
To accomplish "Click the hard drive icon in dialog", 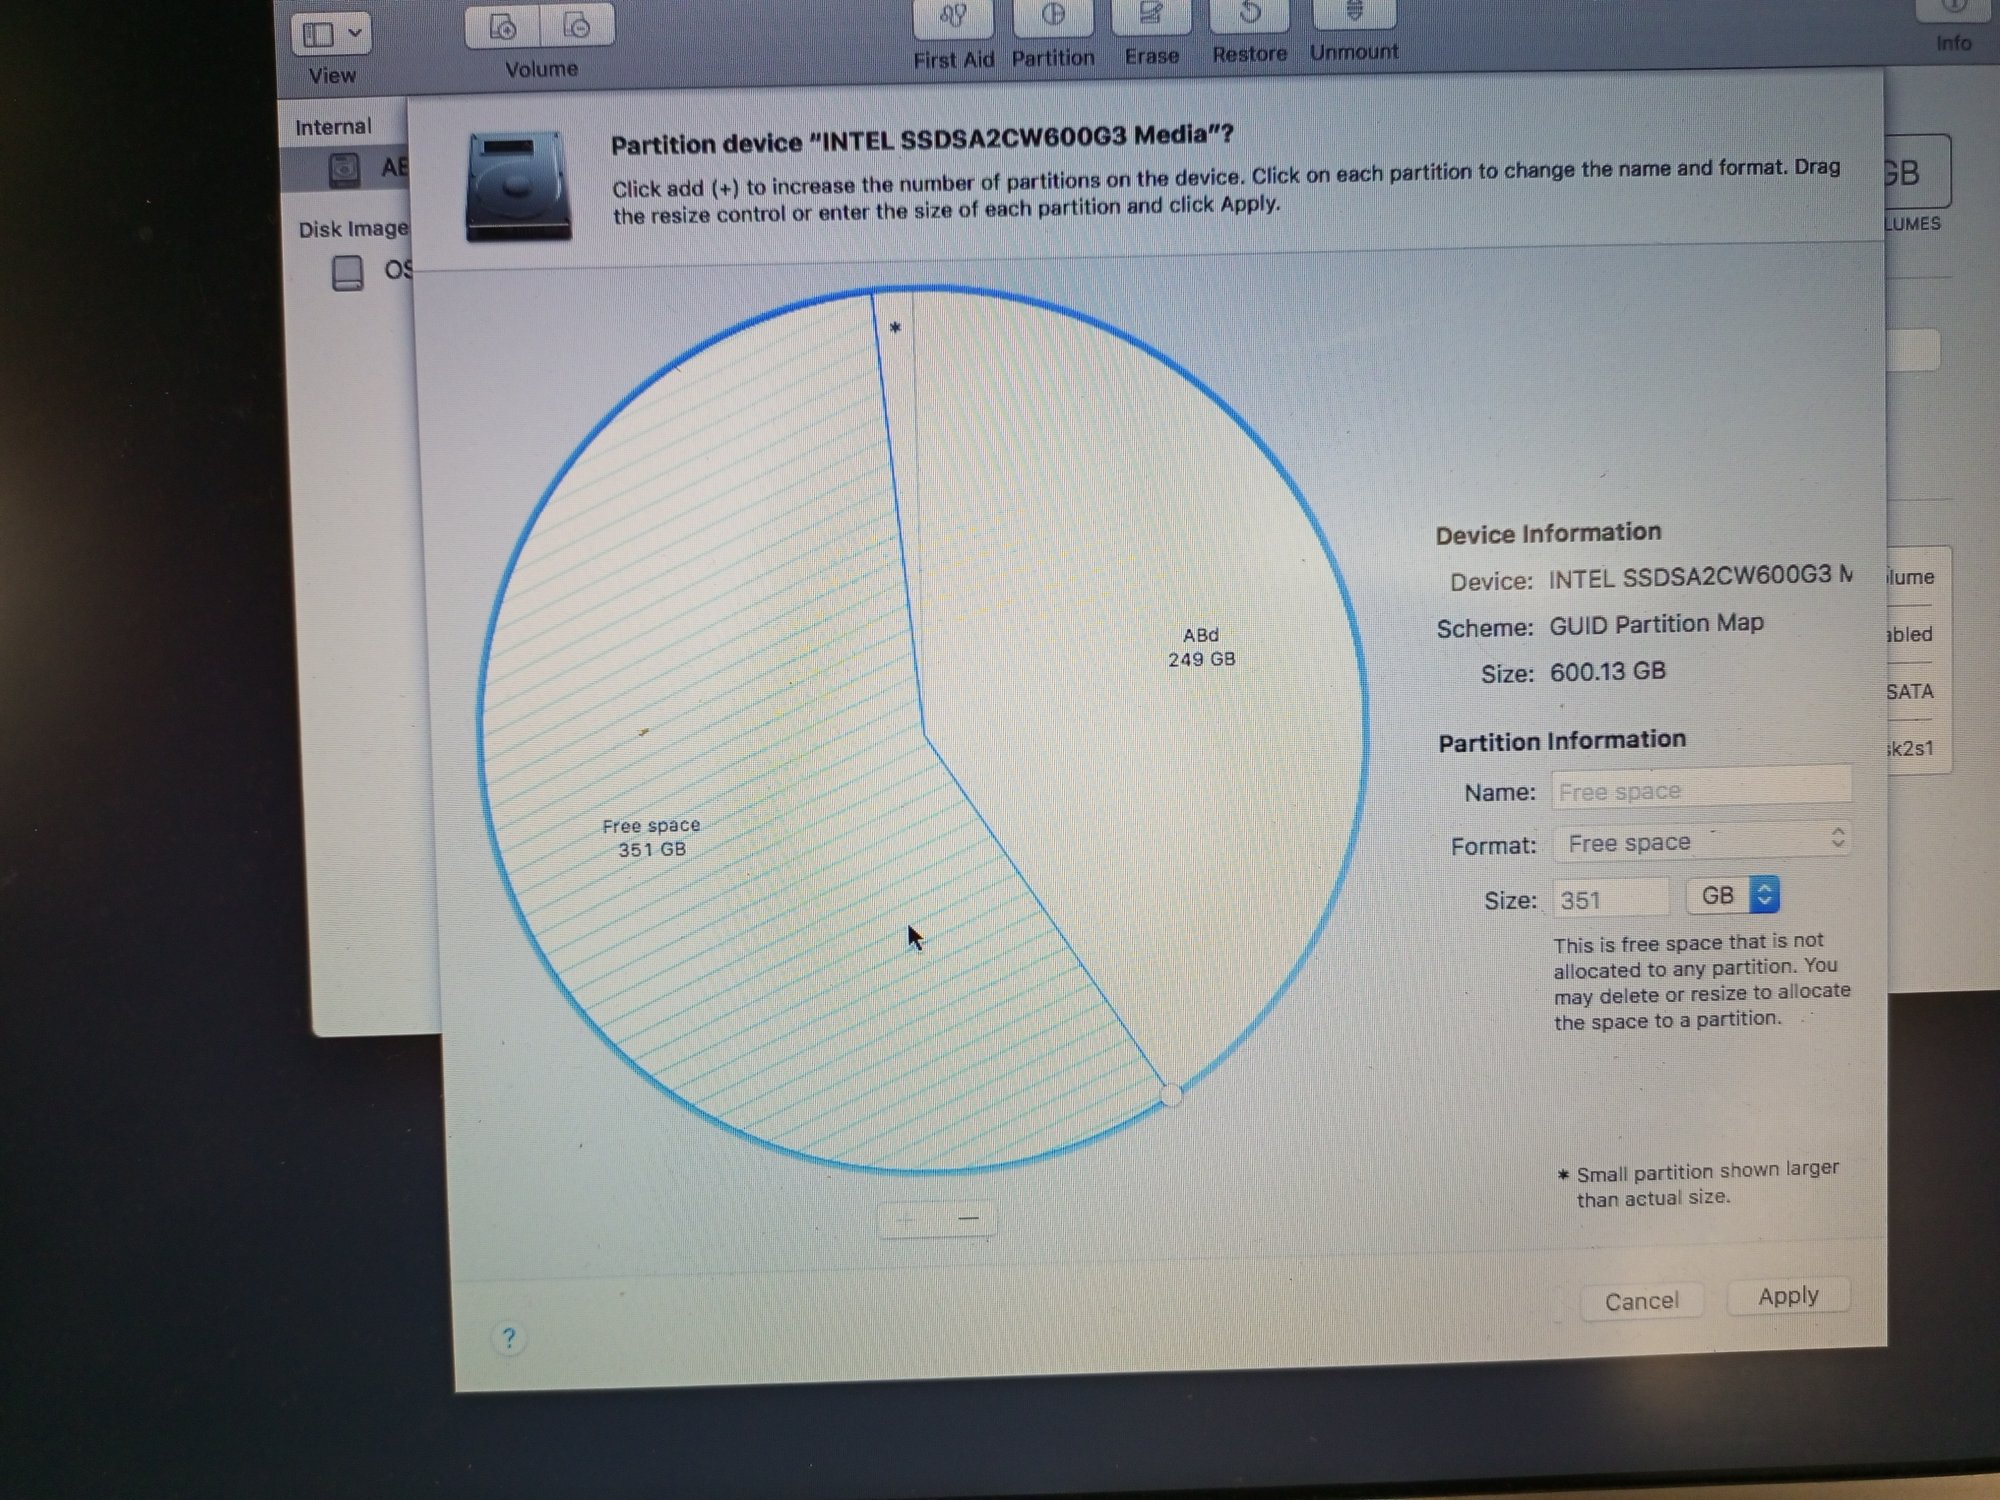I will click(x=518, y=185).
